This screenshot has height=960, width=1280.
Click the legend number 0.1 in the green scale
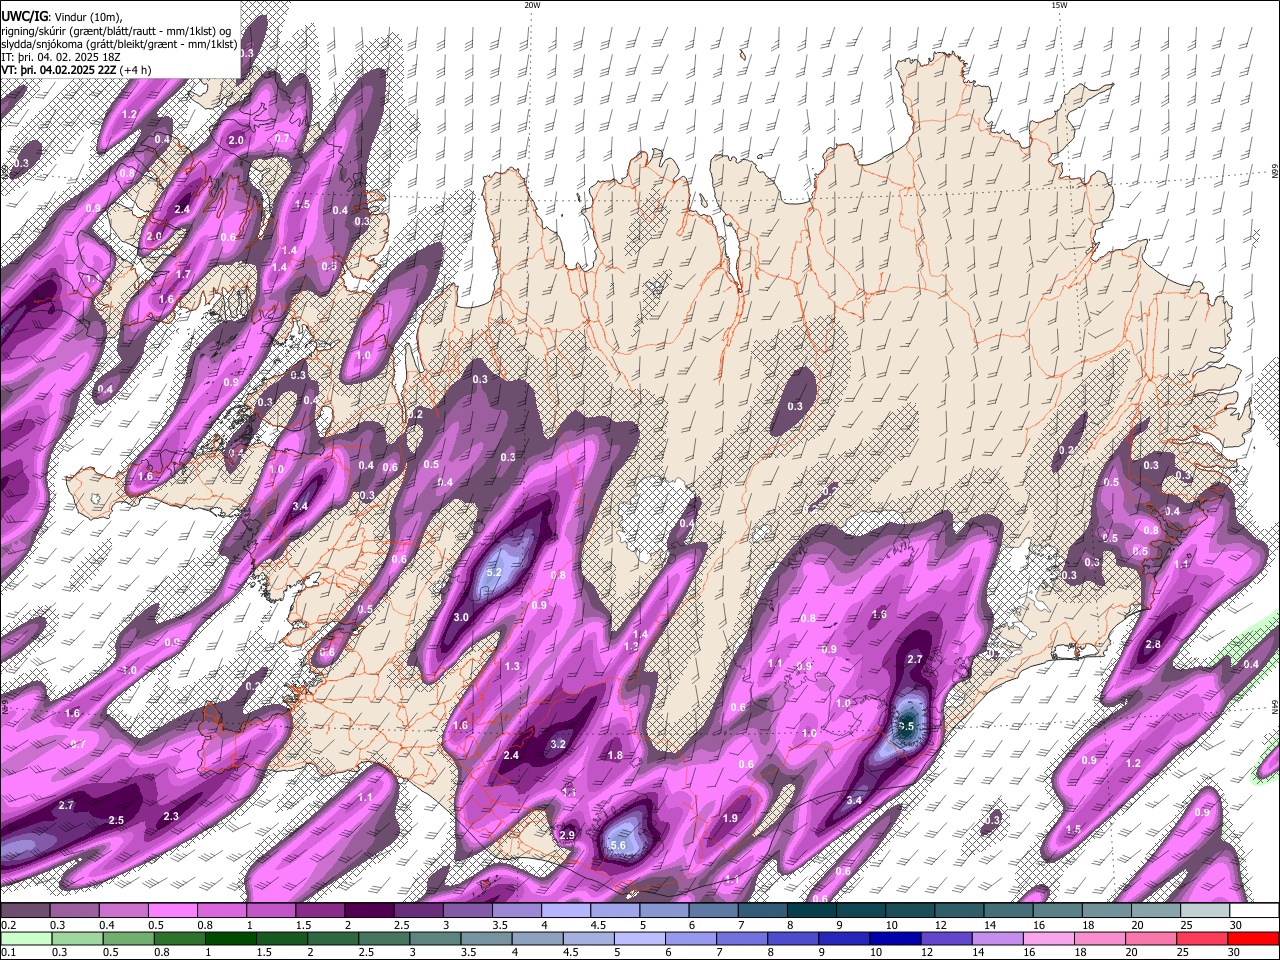coord(8,952)
